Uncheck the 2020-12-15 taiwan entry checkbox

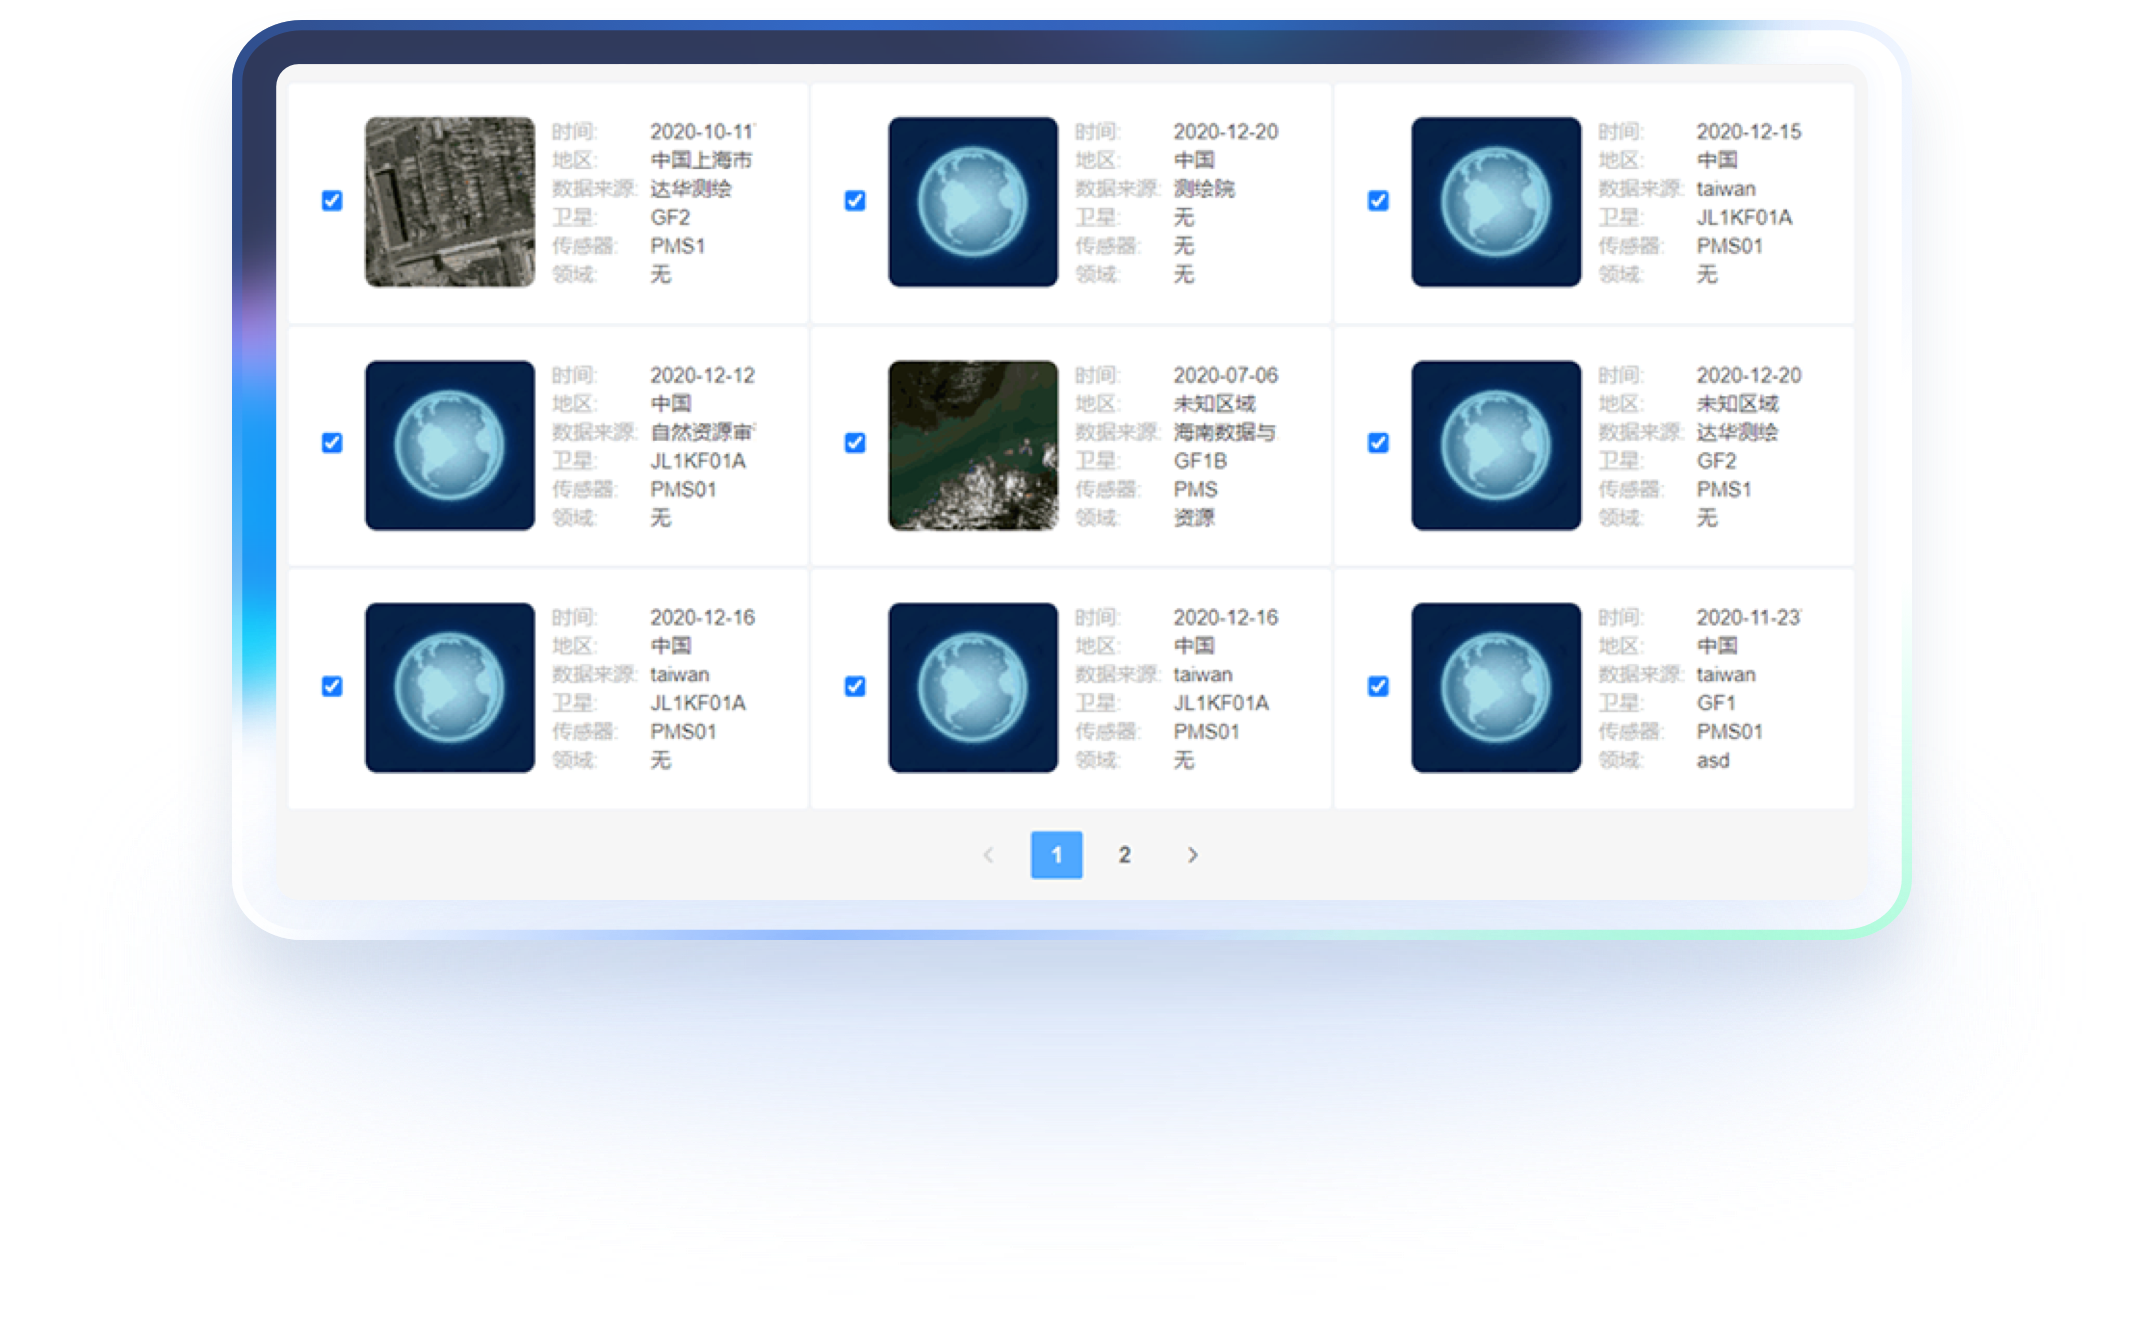click(1378, 201)
